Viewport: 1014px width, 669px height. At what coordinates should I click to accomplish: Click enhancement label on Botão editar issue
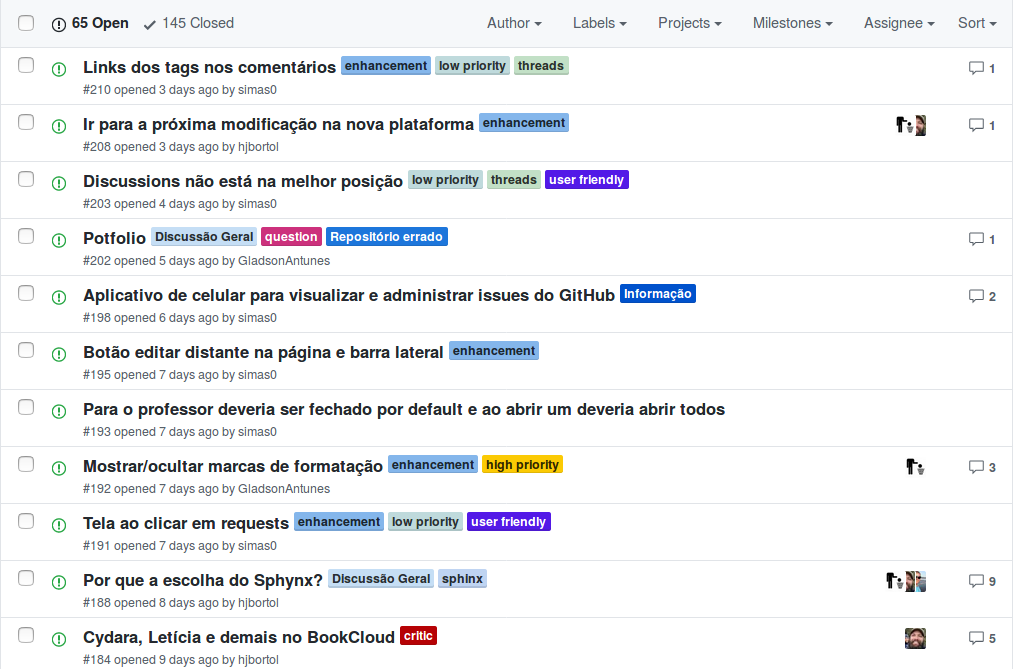[x=494, y=351]
